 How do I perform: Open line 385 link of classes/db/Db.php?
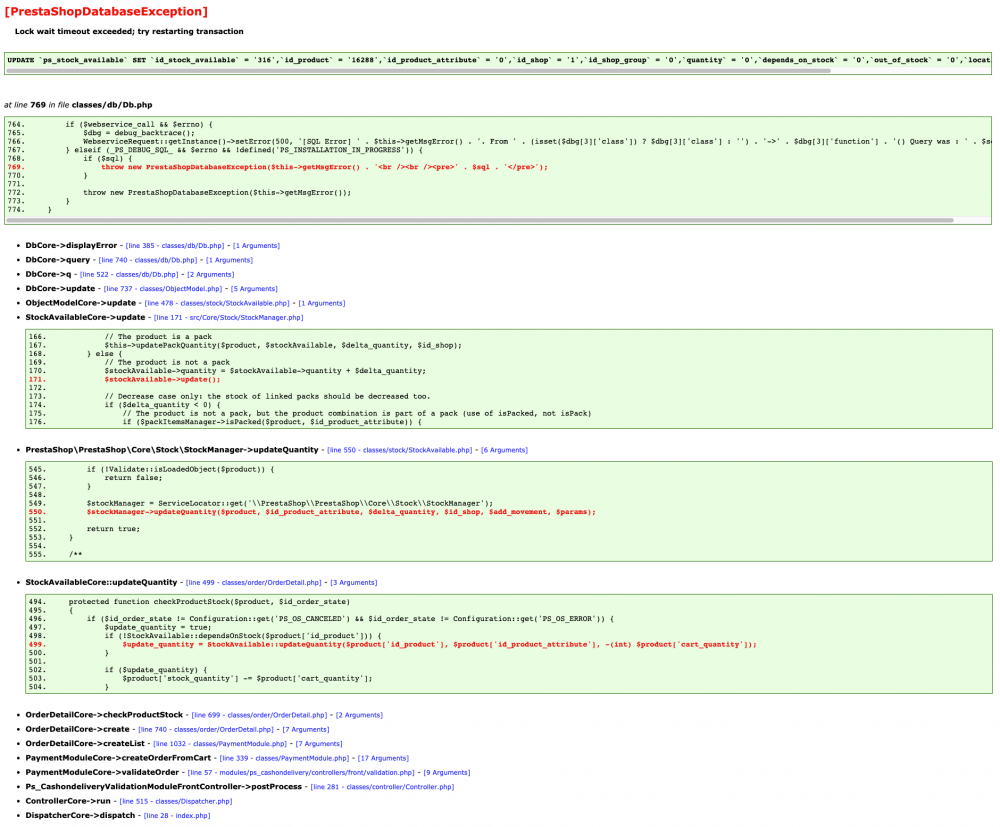coord(174,245)
